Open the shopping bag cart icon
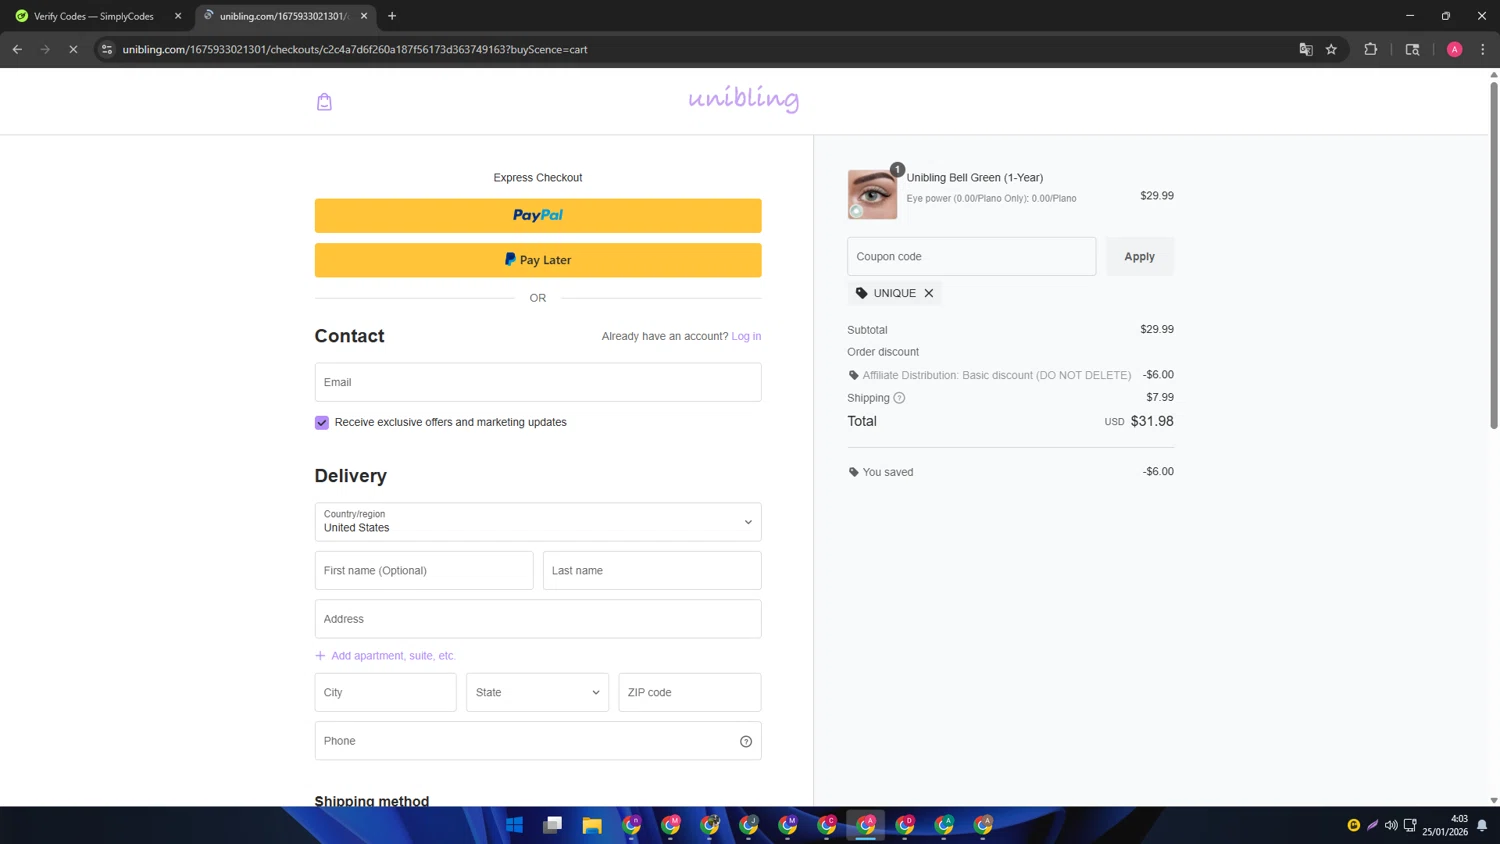 [324, 101]
